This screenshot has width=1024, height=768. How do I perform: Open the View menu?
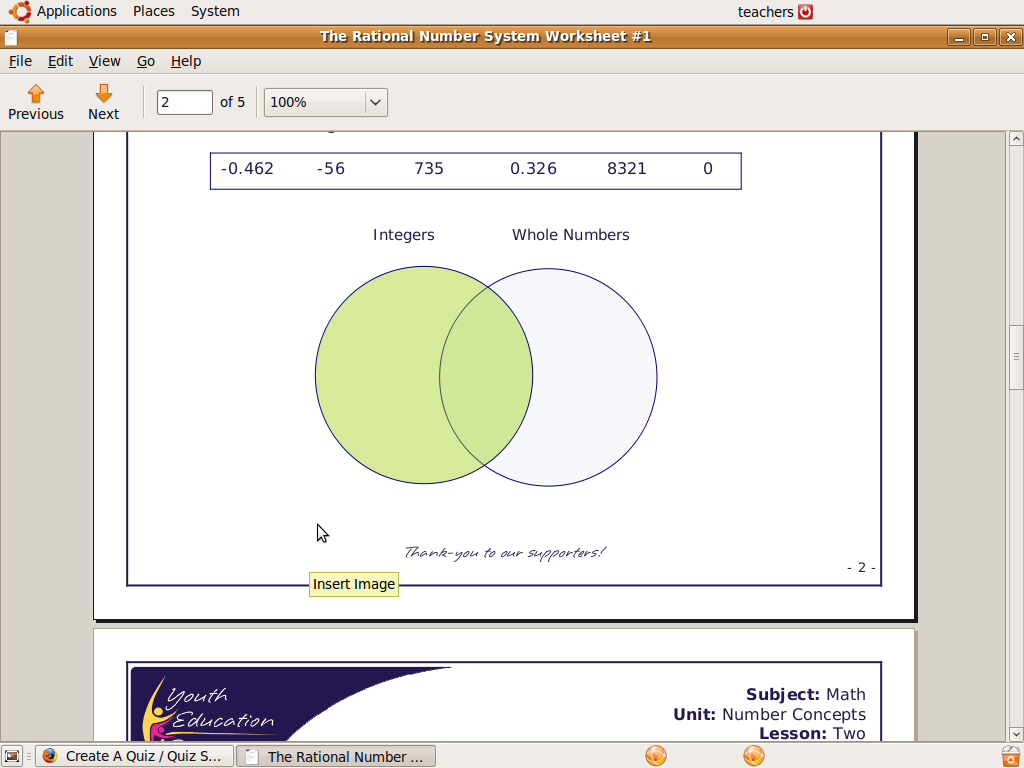pyautogui.click(x=104, y=61)
